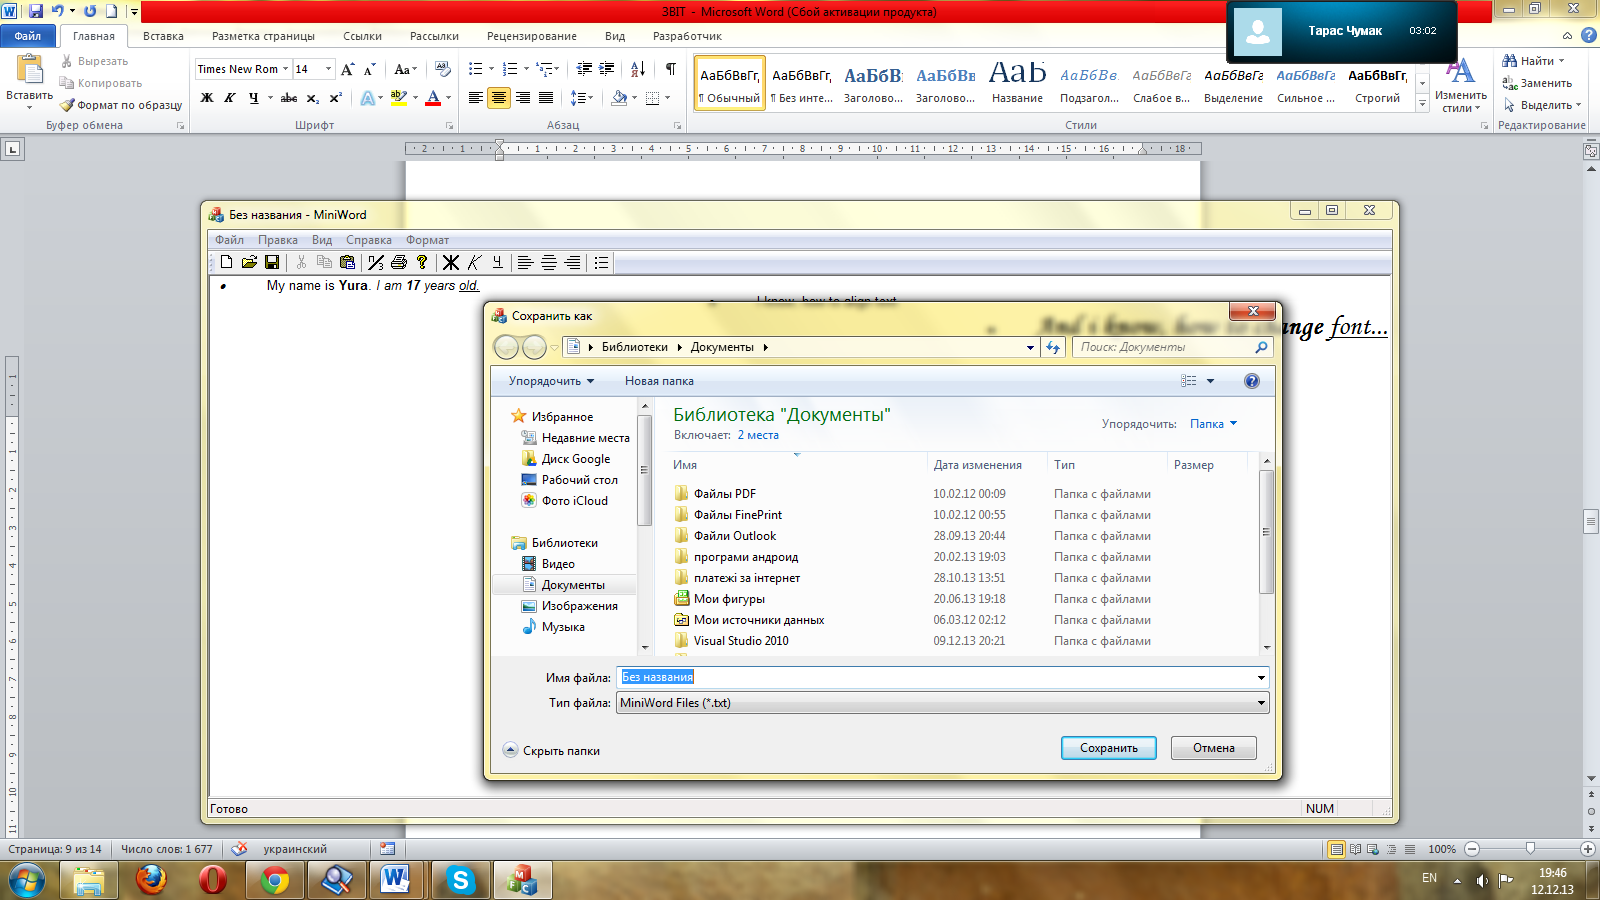Open Skype from Windows taskbar
1600x900 pixels.
(x=460, y=880)
